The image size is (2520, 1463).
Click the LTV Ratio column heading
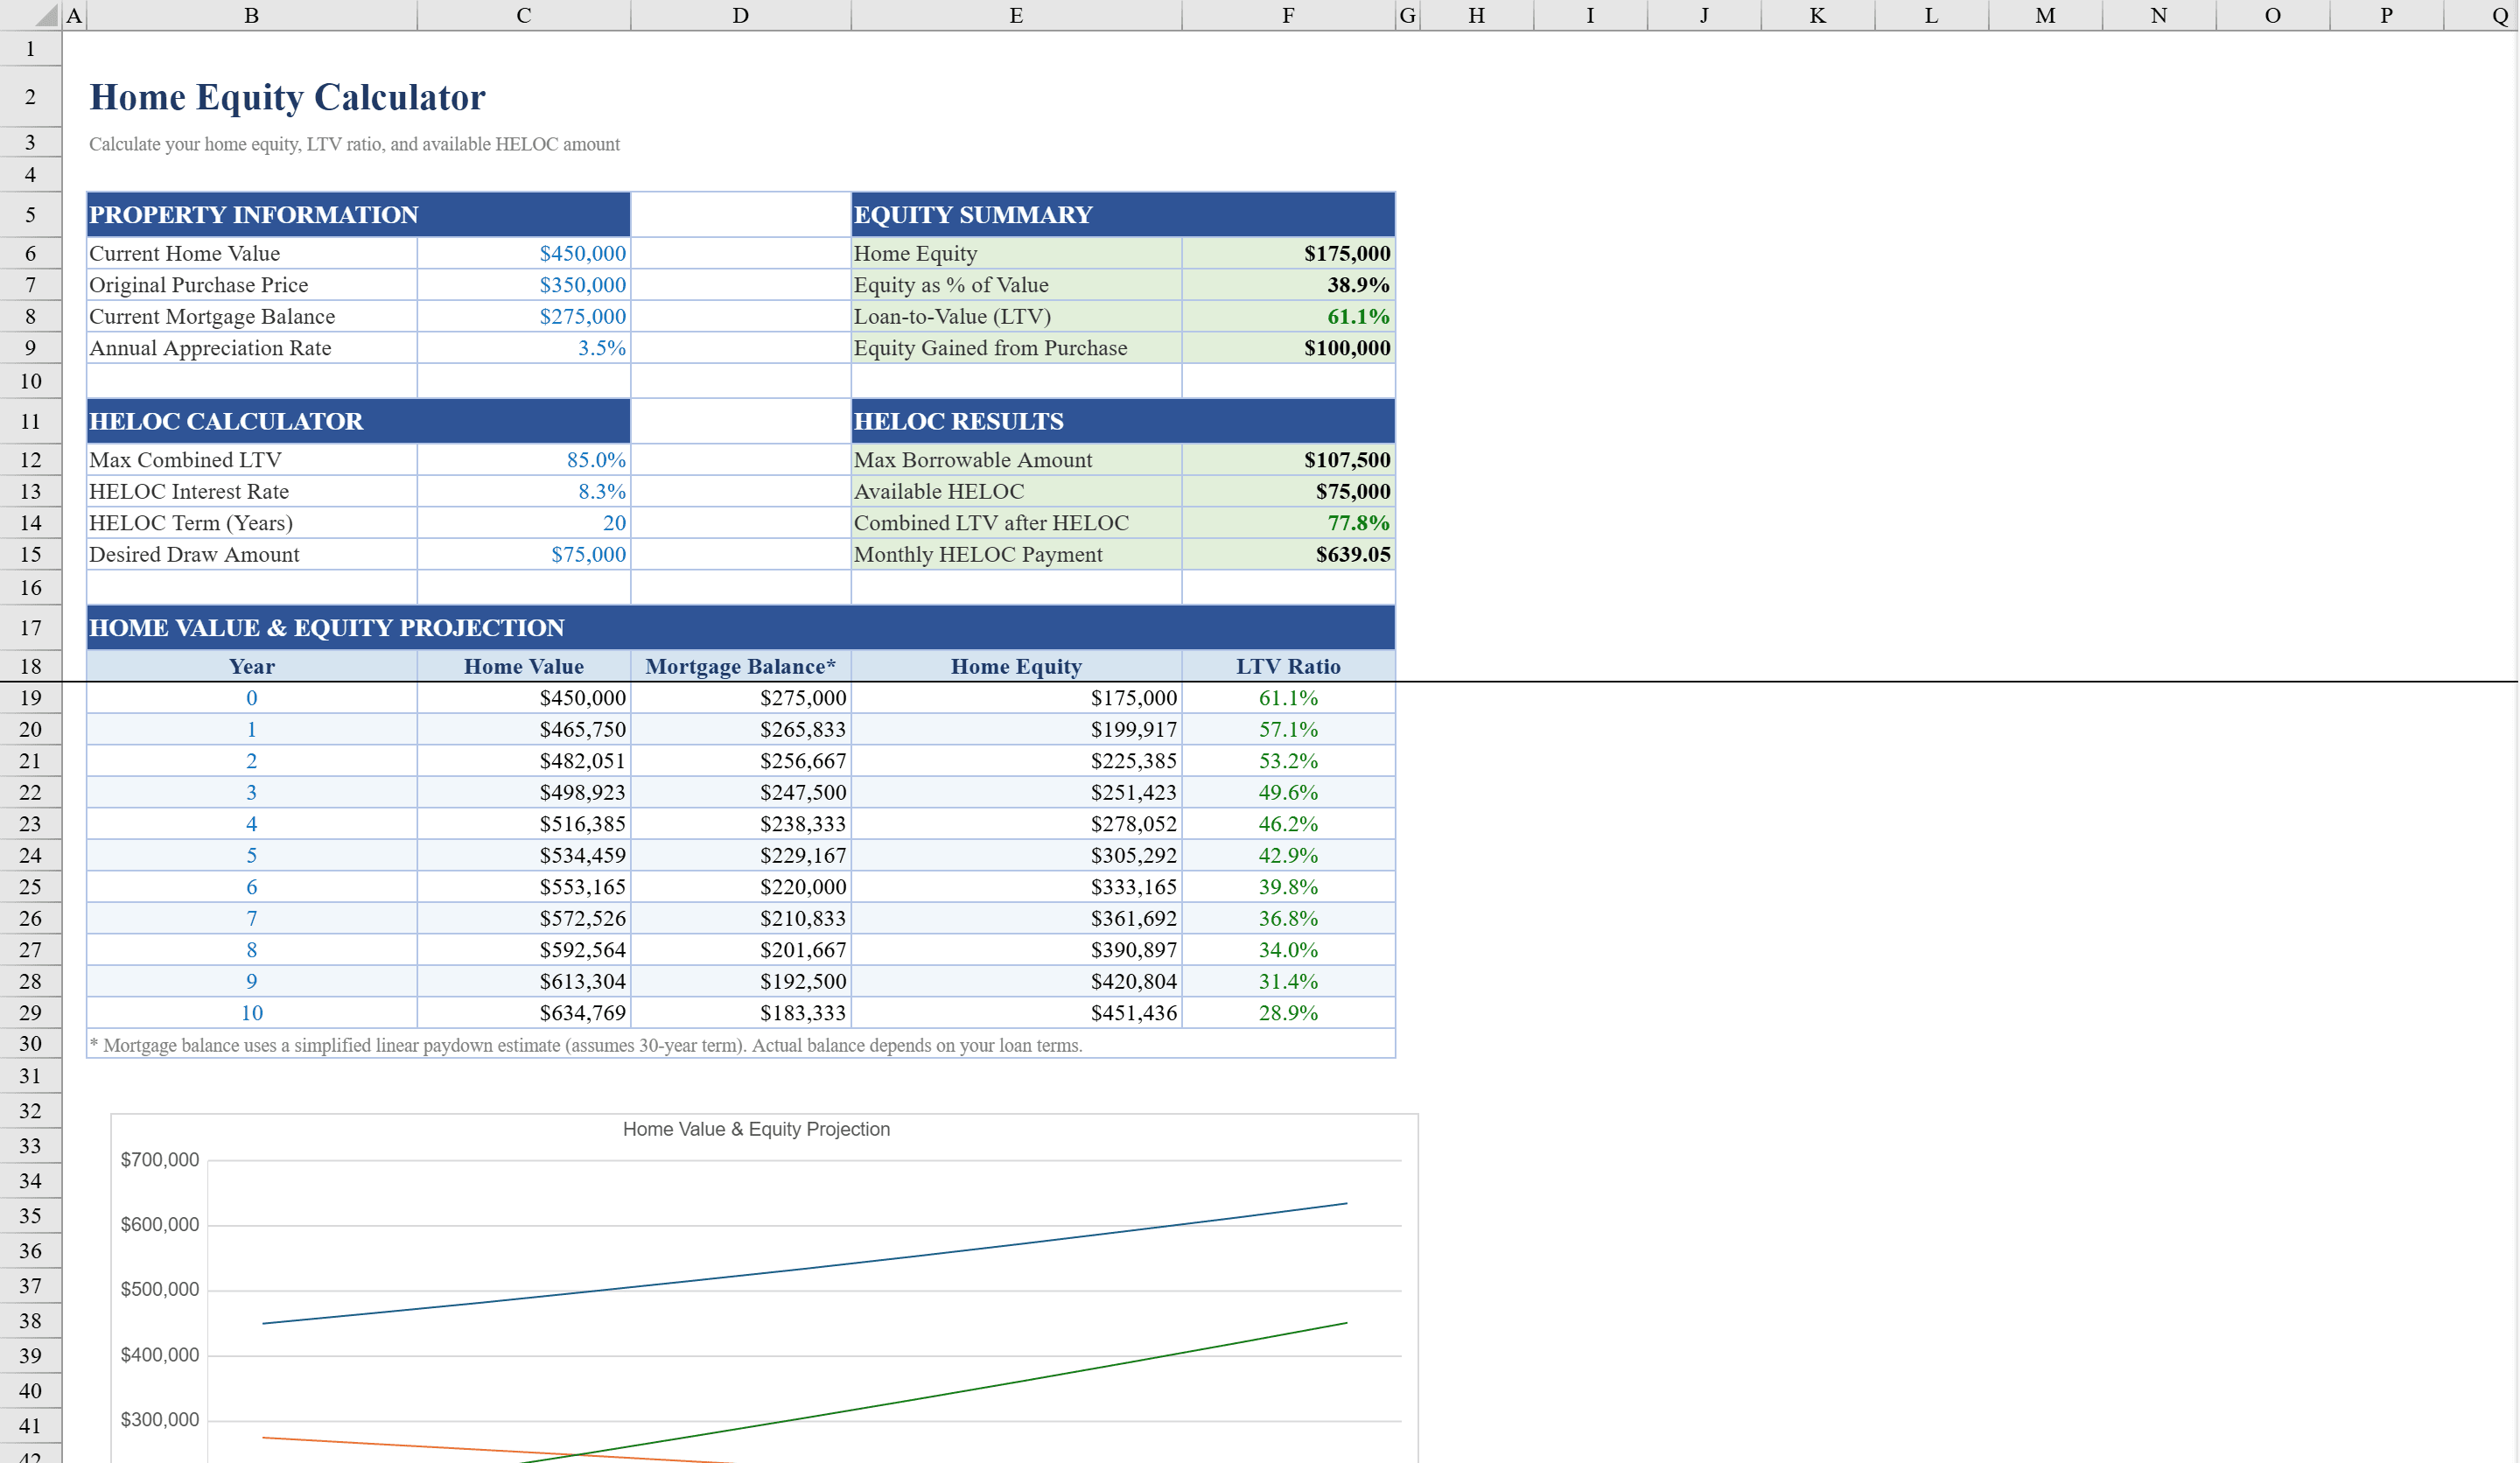(1289, 666)
